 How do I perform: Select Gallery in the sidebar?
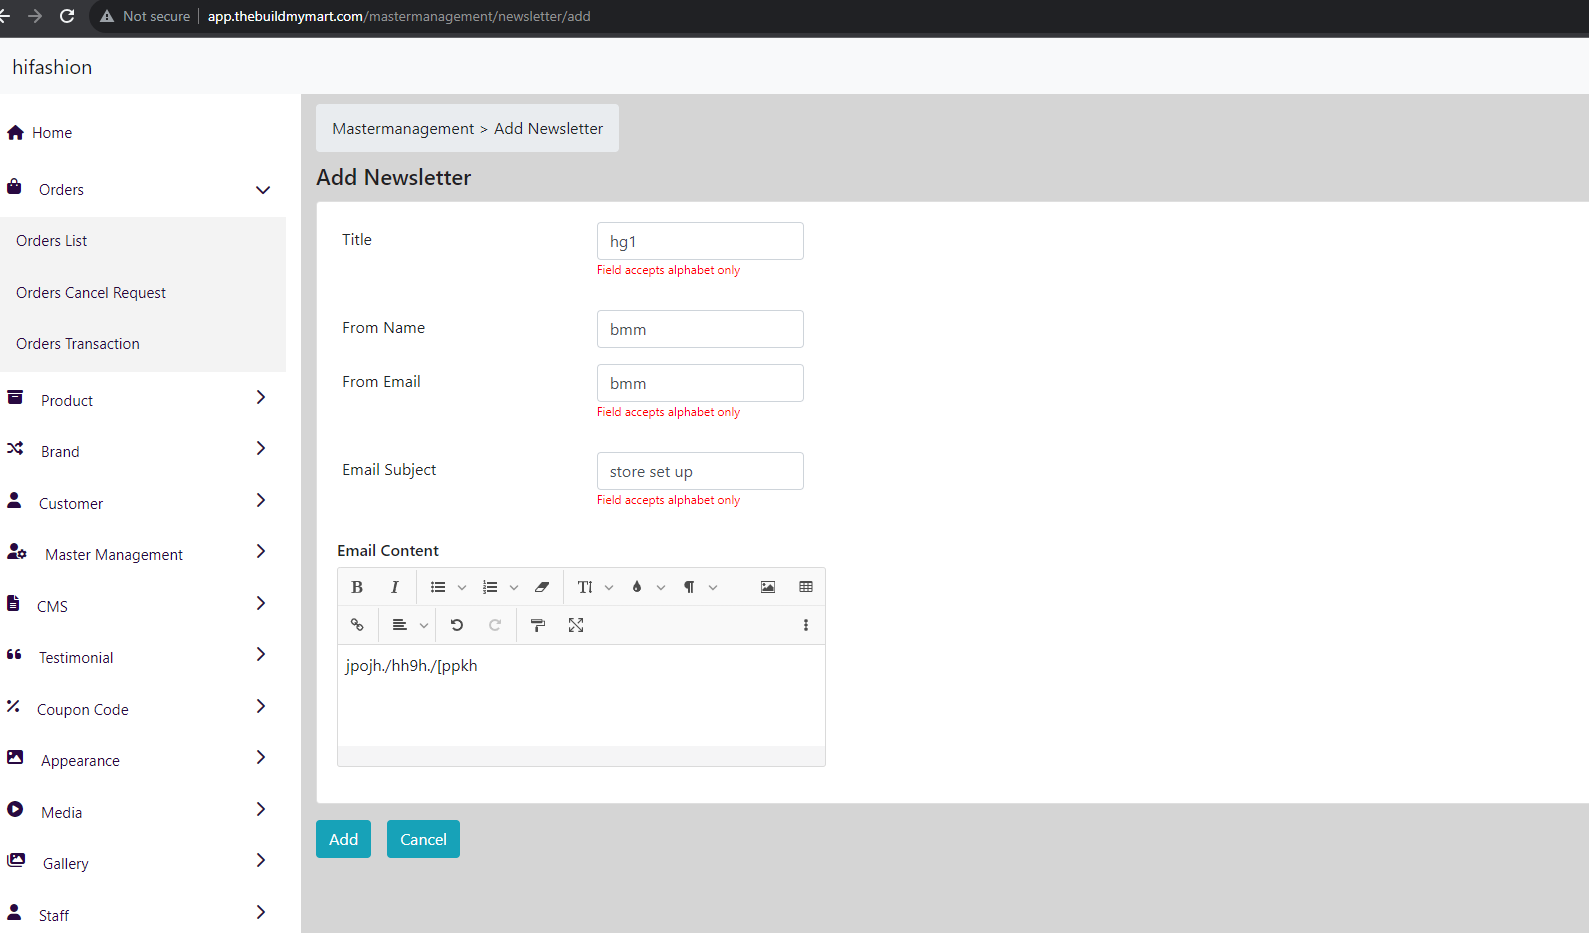(x=66, y=864)
